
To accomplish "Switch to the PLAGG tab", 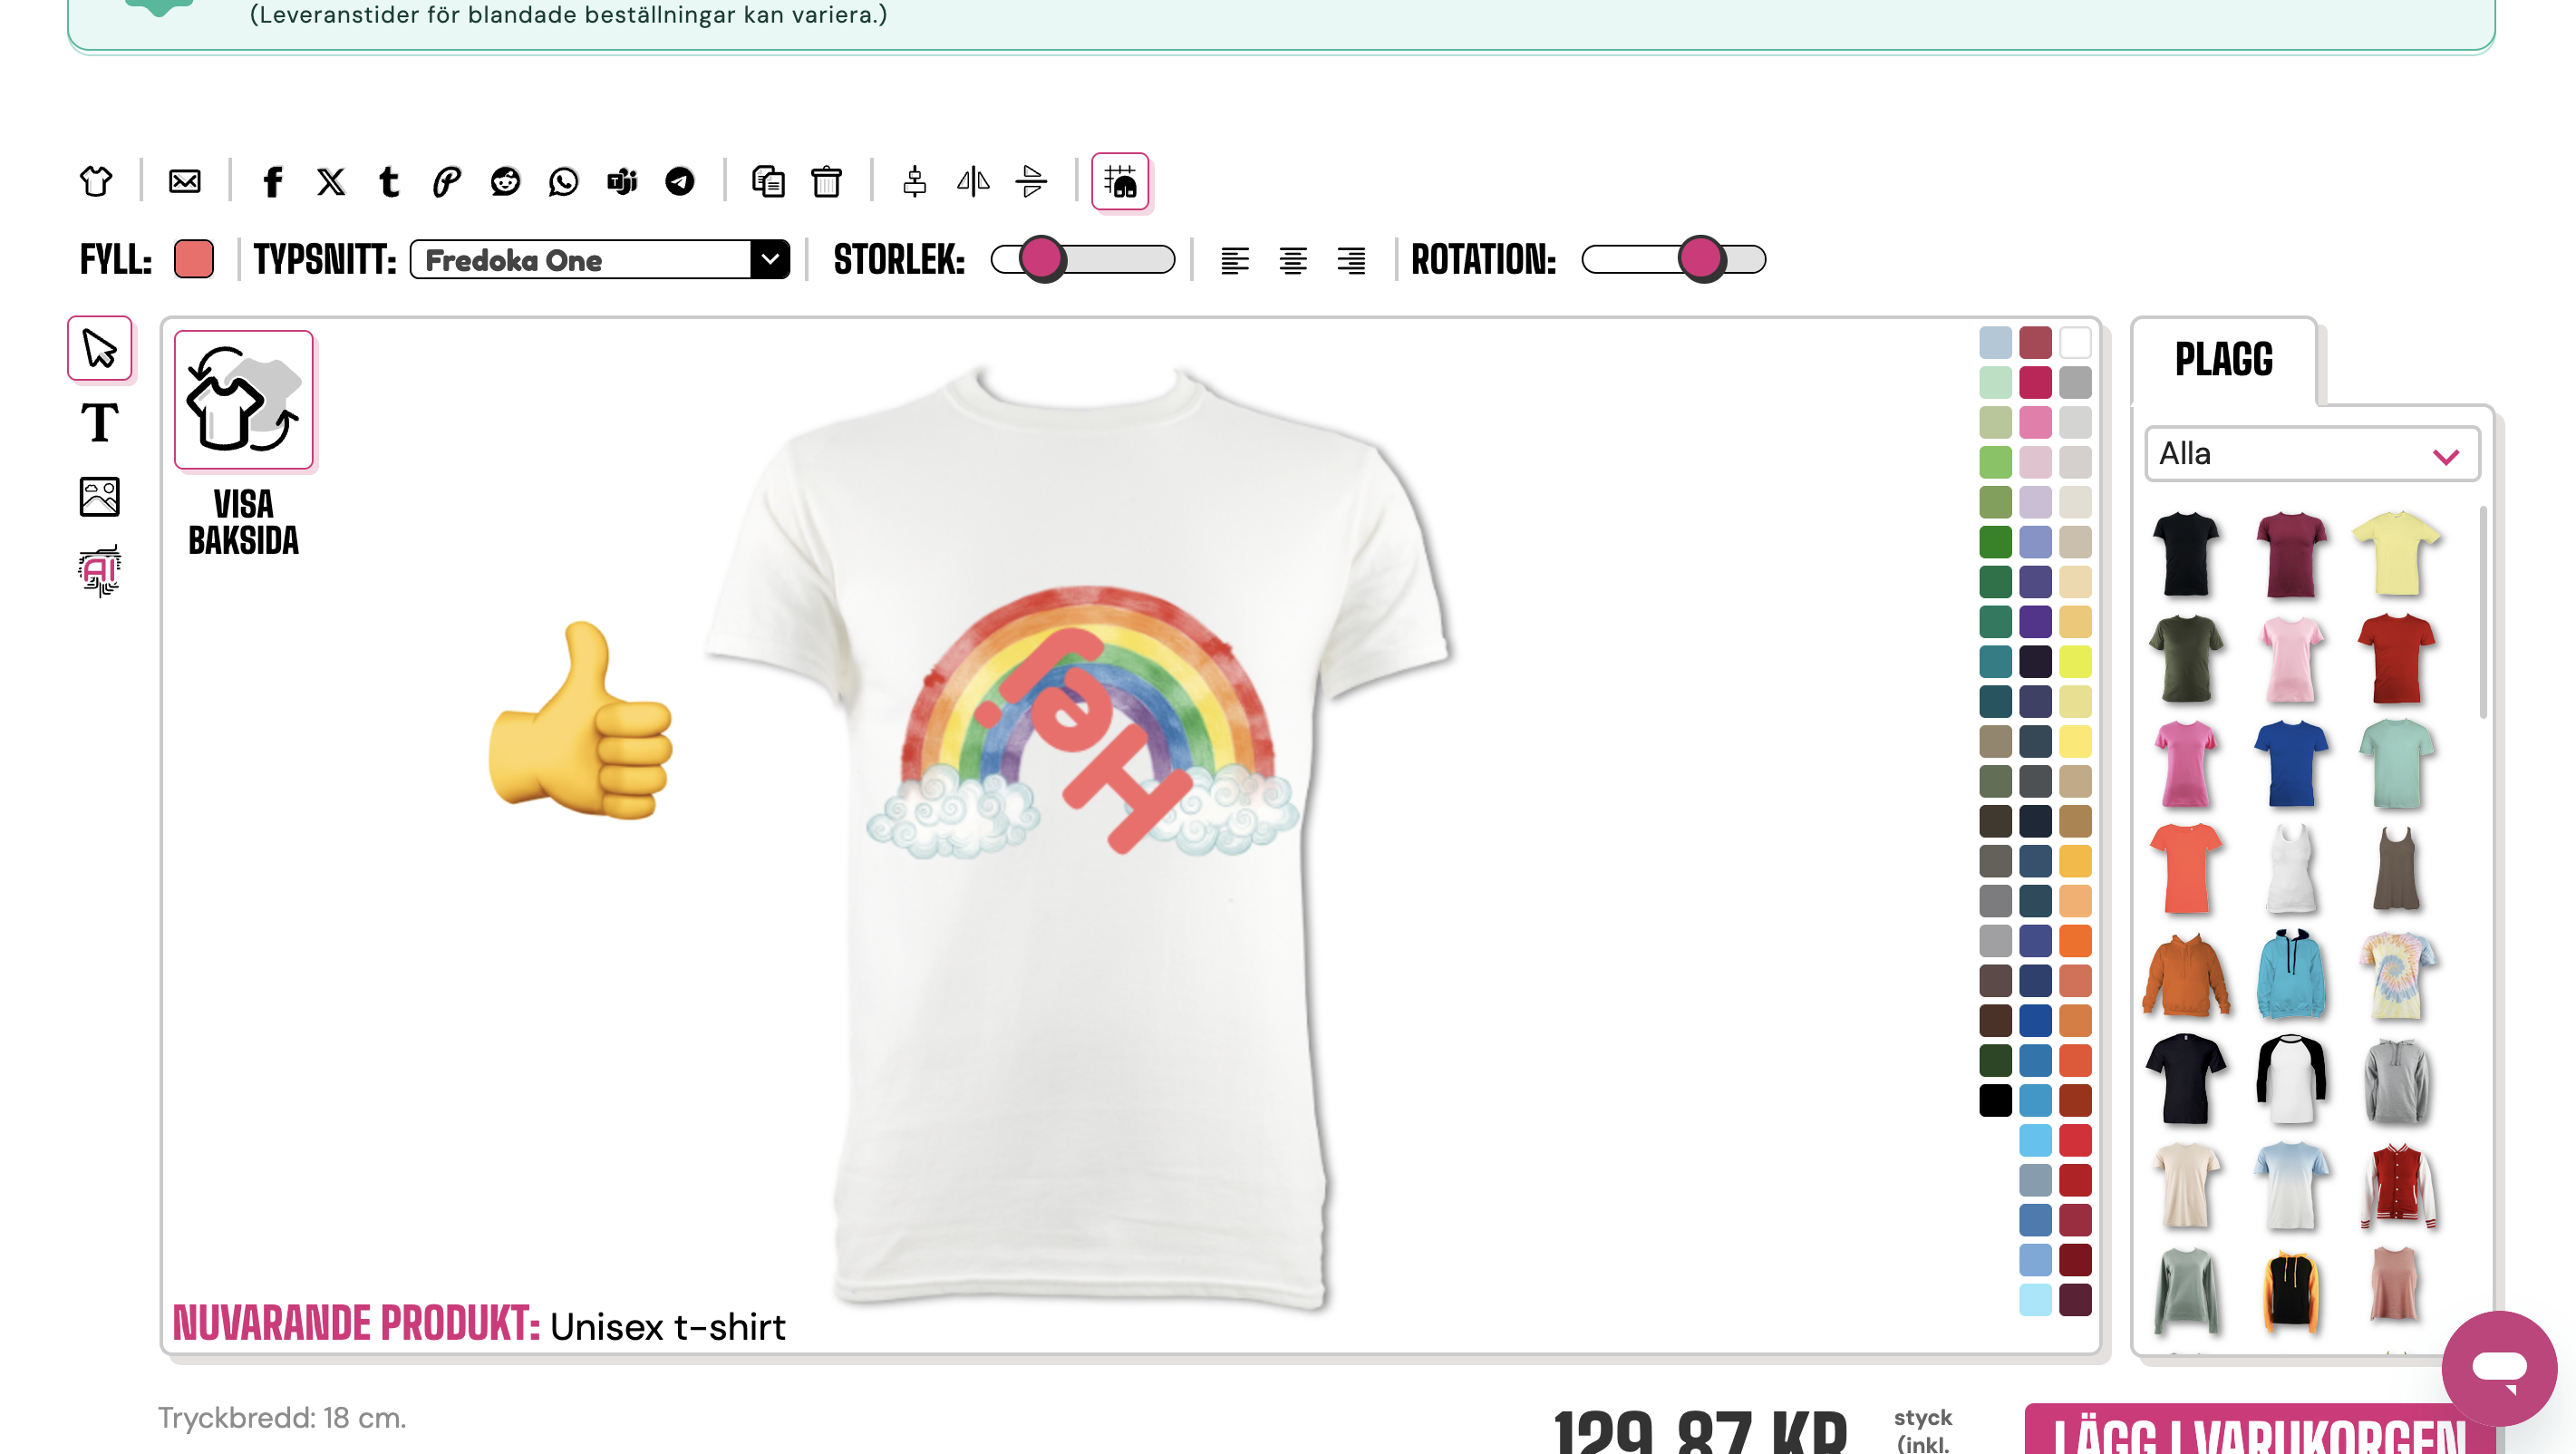I will (x=2223, y=359).
